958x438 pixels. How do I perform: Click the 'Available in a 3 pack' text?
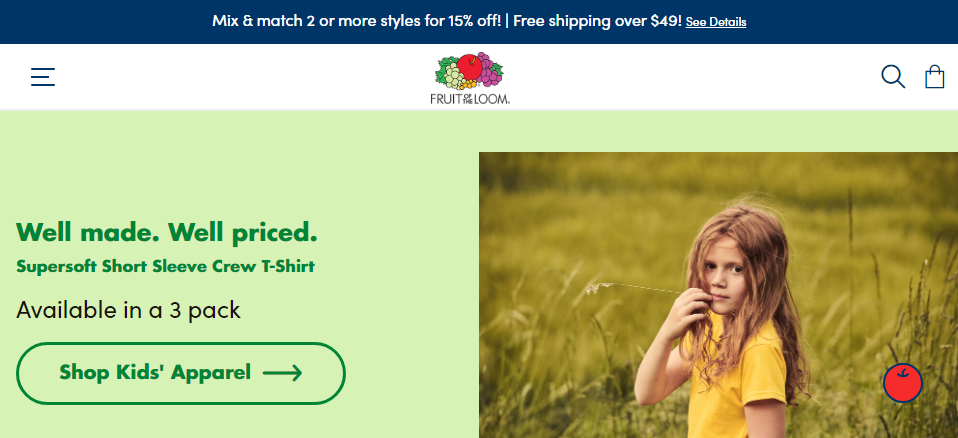(x=128, y=310)
